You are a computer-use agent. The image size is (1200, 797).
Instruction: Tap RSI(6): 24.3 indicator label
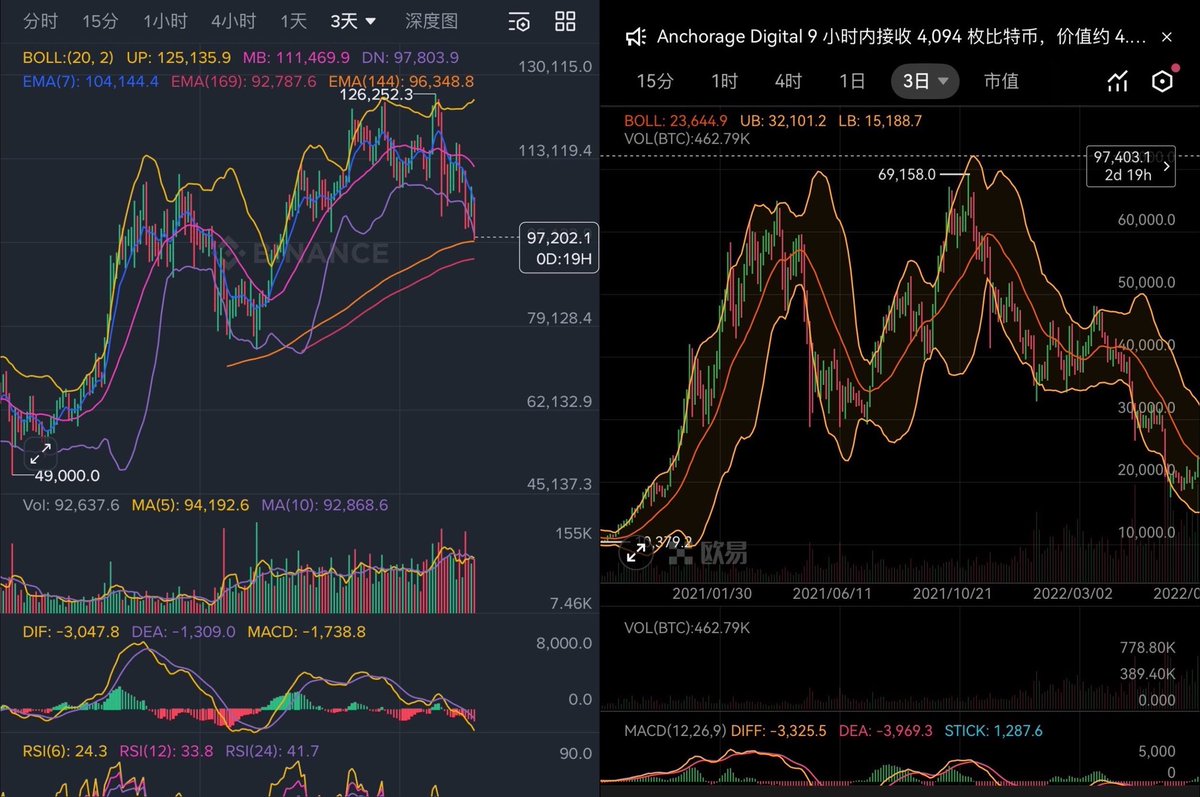[66, 750]
